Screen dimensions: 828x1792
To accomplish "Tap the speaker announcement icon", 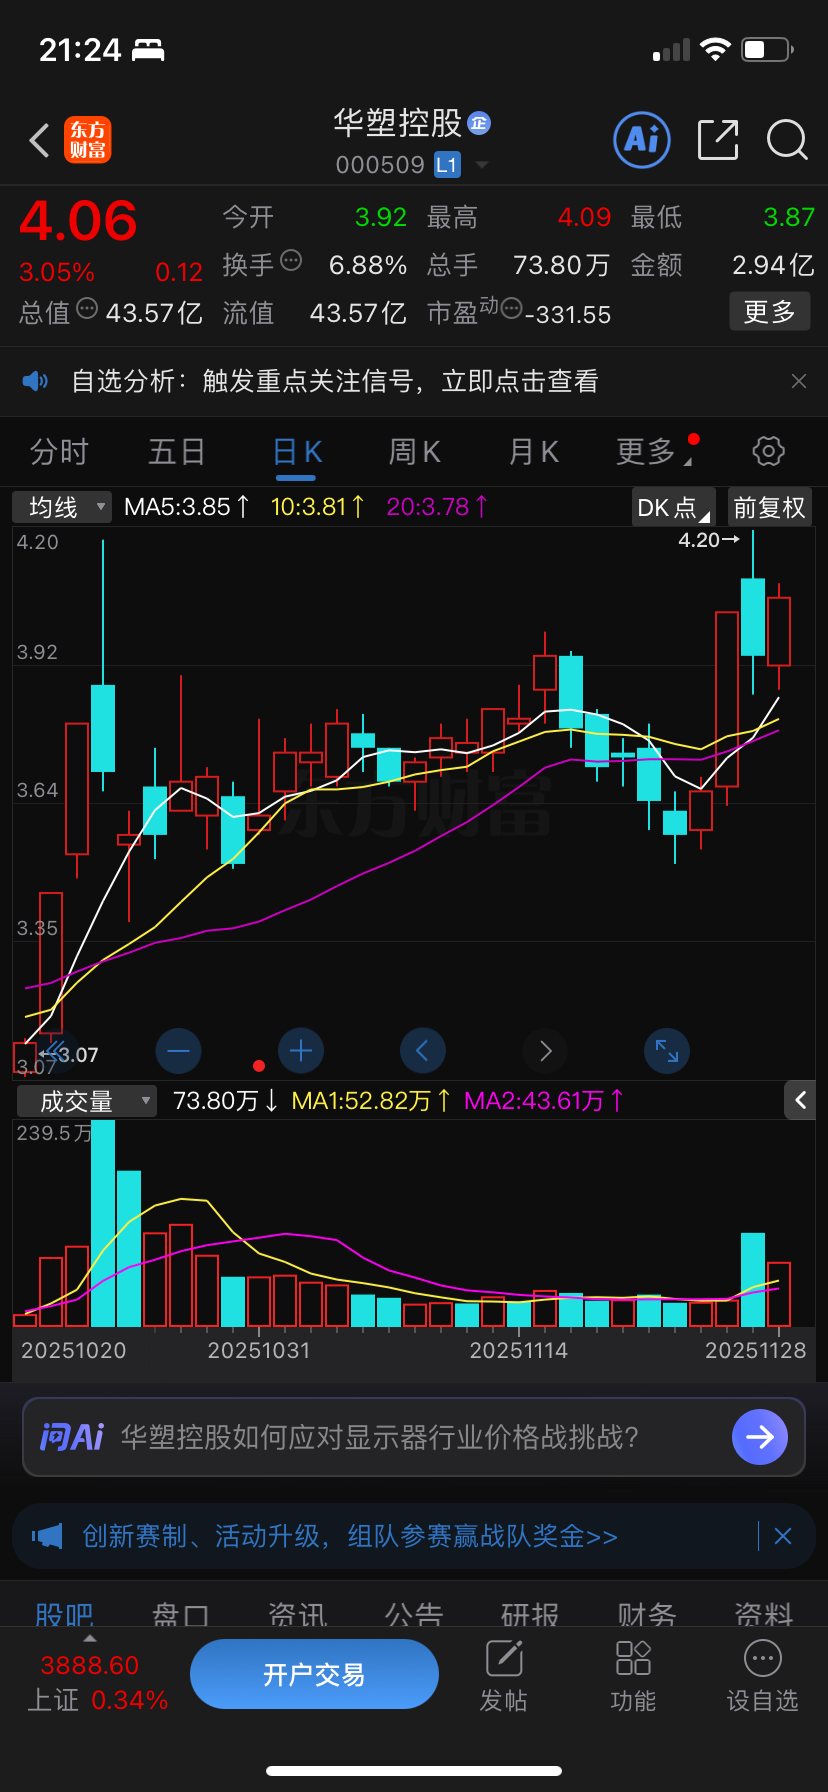I will point(35,381).
